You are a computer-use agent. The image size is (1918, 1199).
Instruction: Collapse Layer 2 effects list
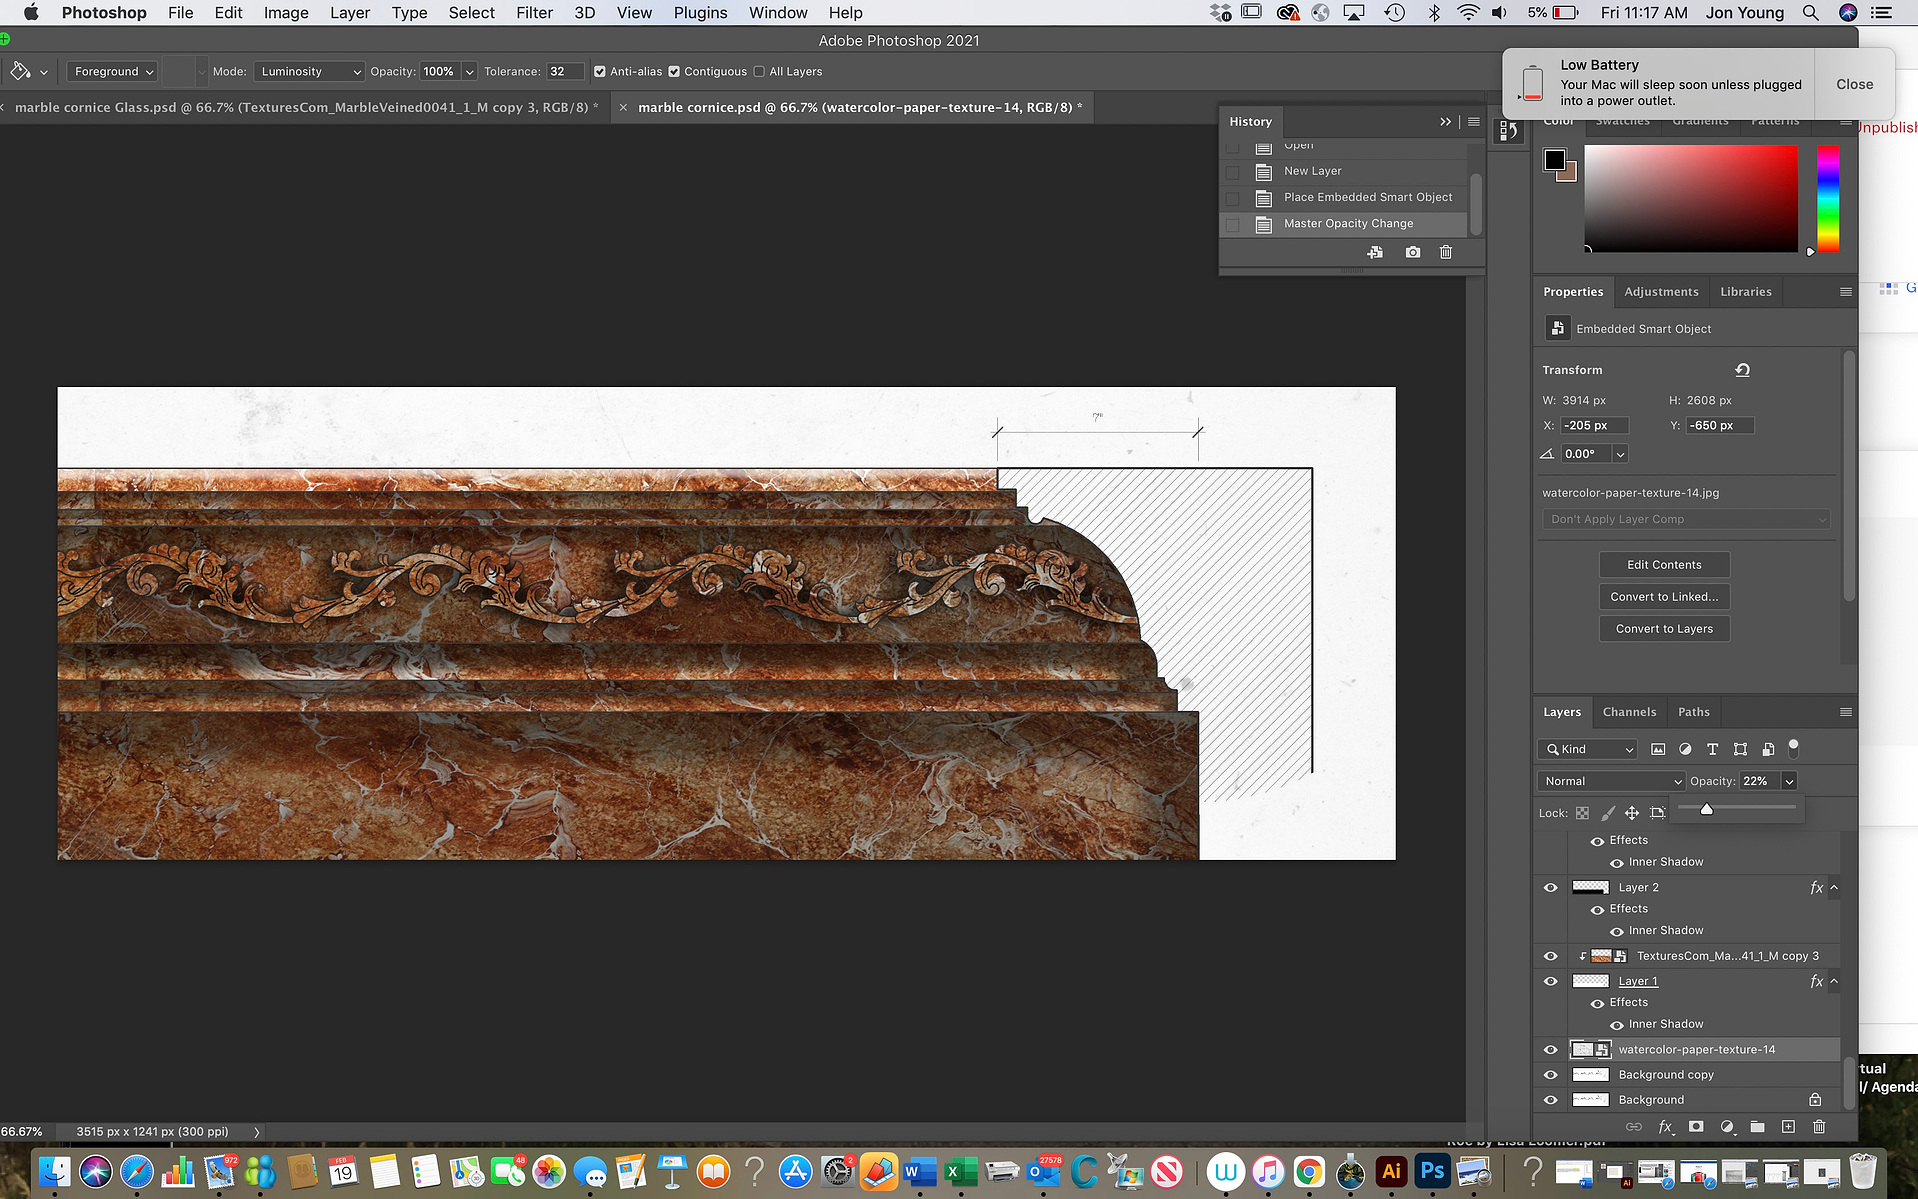[x=1834, y=887]
